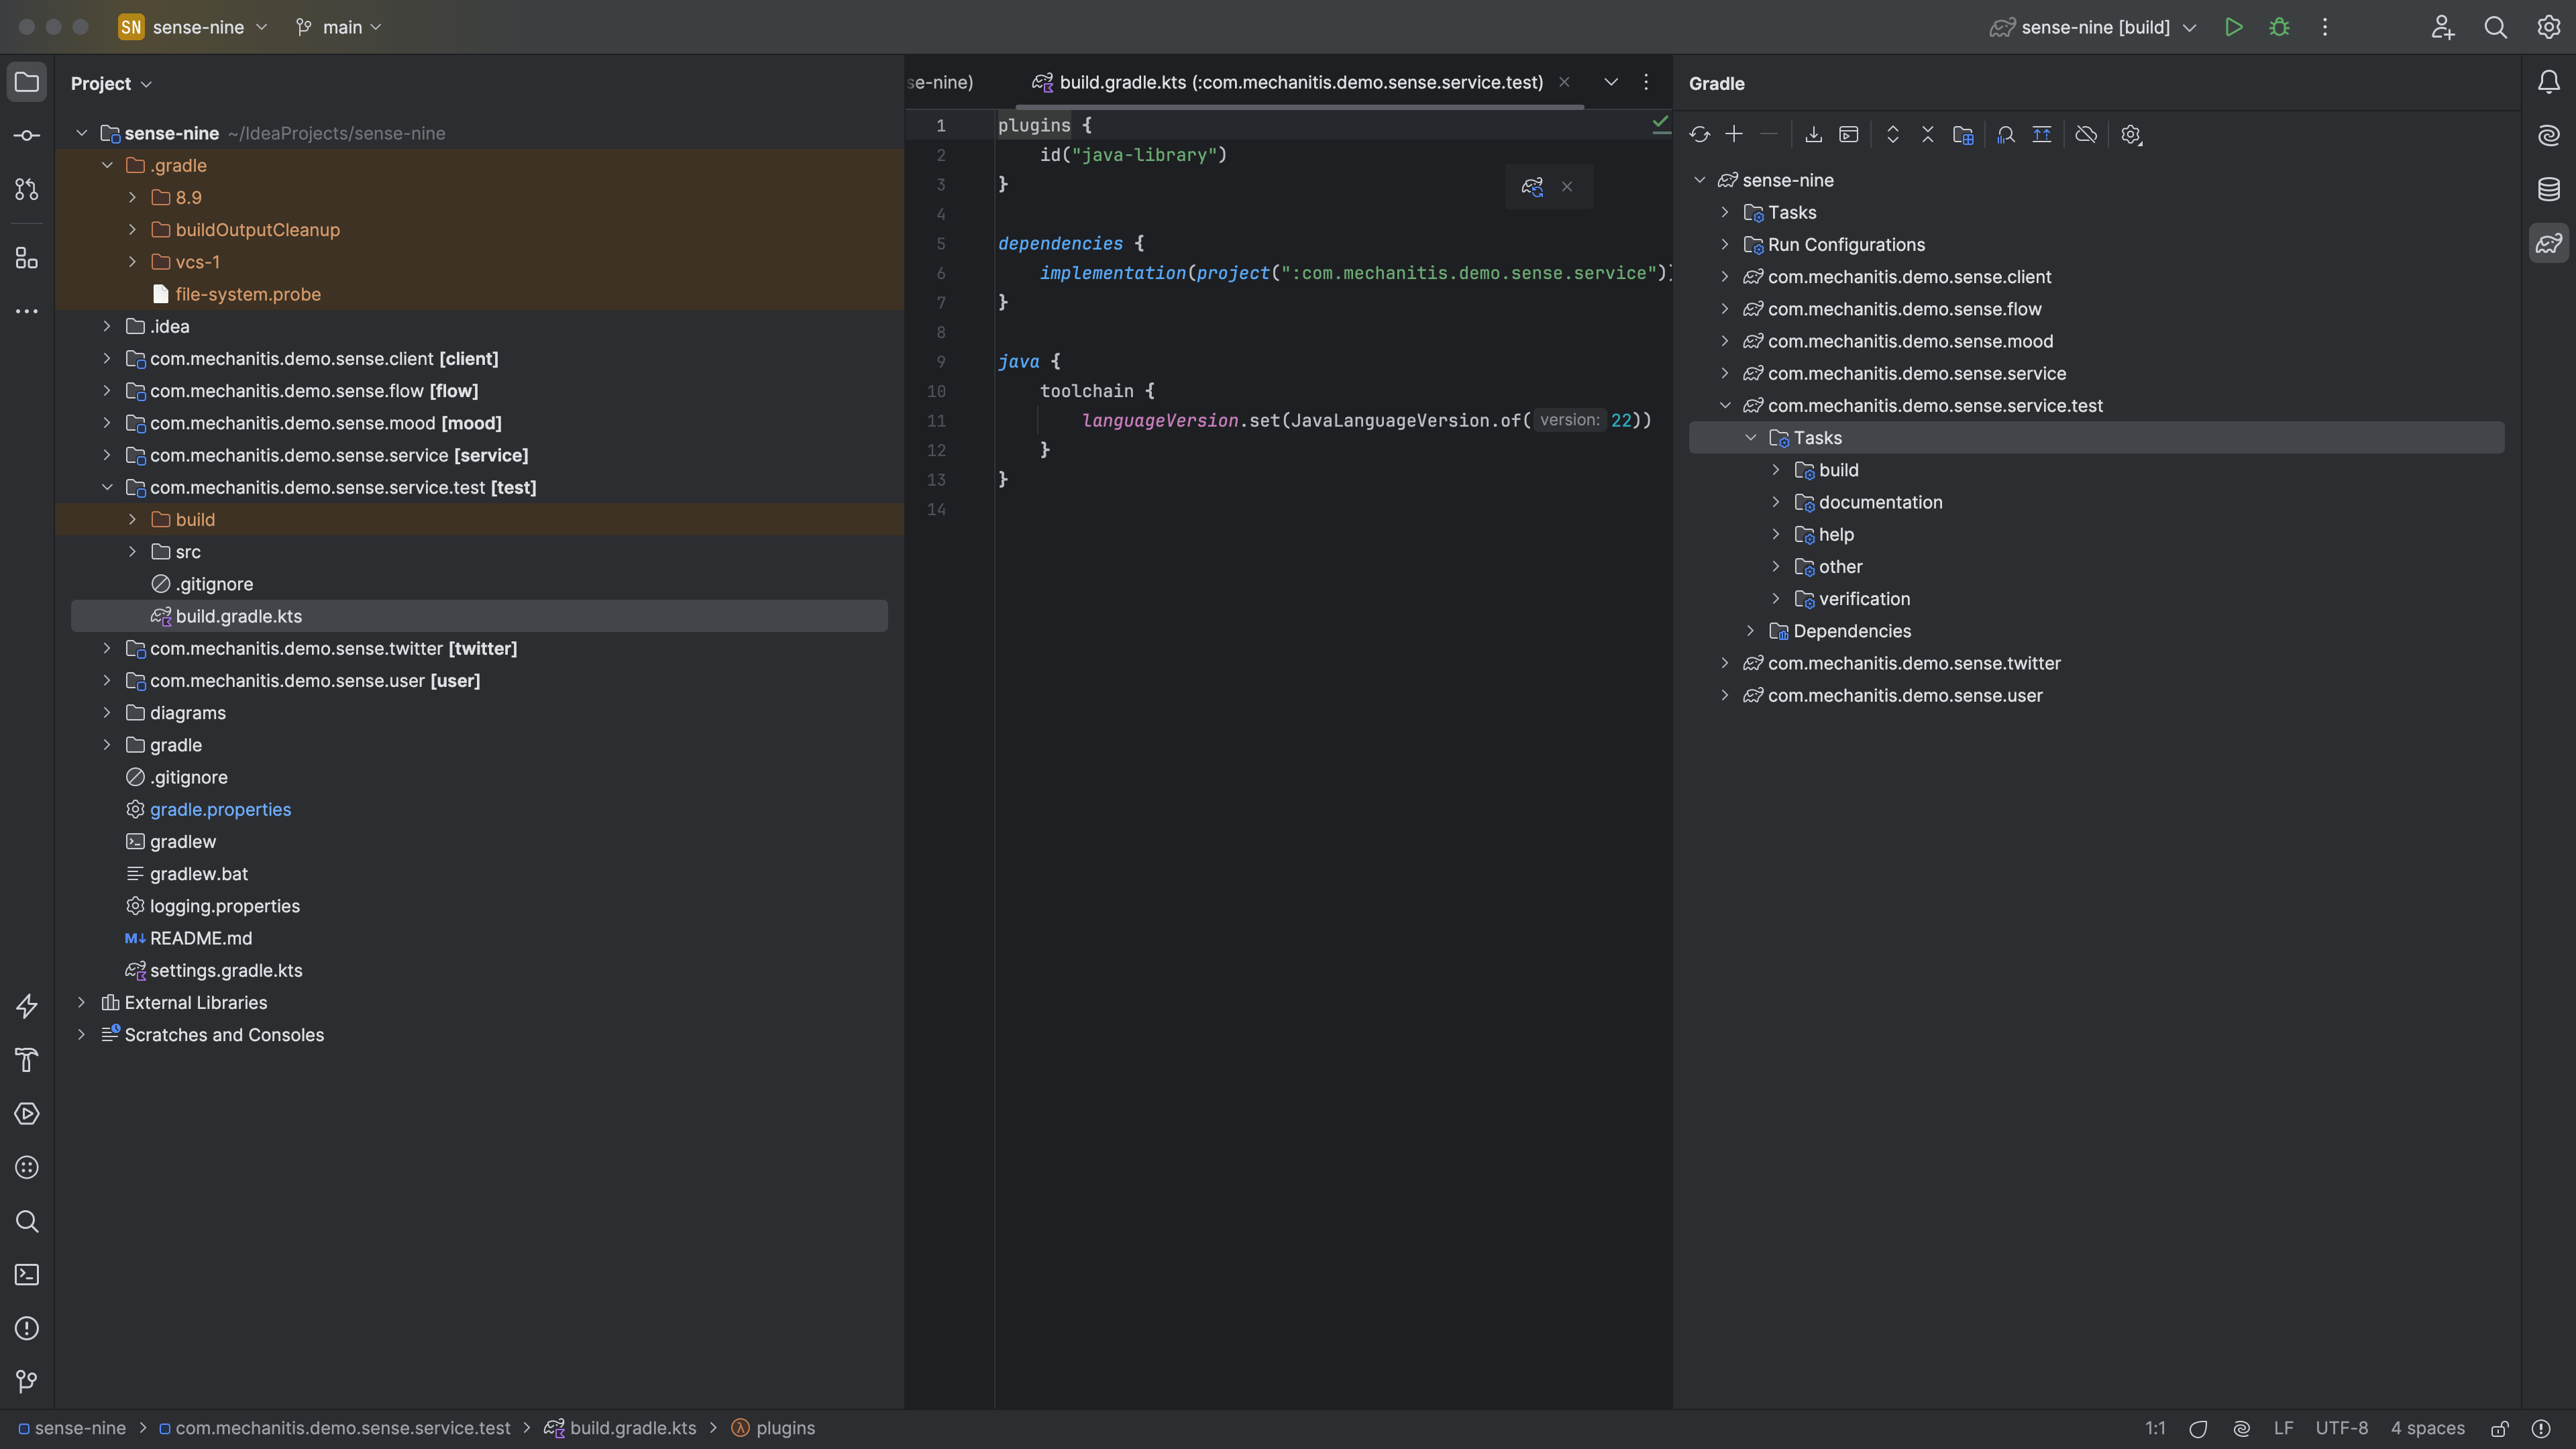This screenshot has width=2576, height=1449.
Task: Open Search Everywhere via the magnifier icon
Action: [x=2496, y=27]
